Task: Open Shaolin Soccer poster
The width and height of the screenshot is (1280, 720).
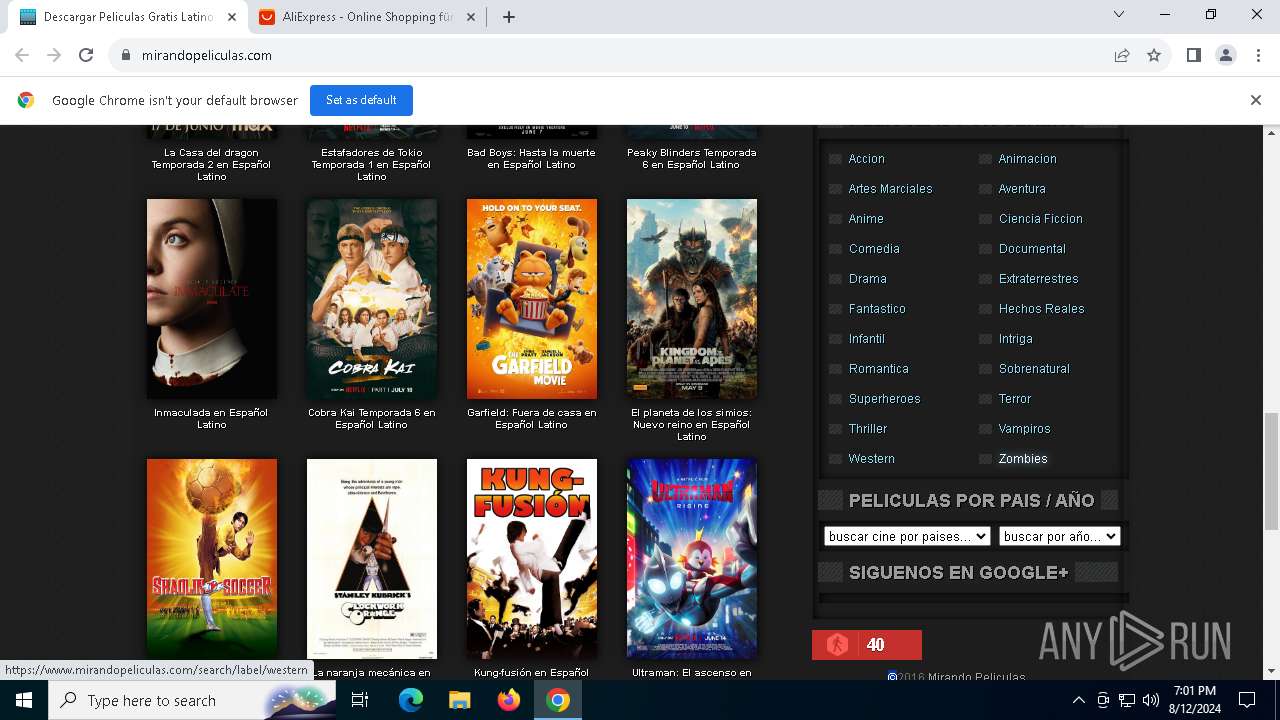Action: pyautogui.click(x=212, y=558)
